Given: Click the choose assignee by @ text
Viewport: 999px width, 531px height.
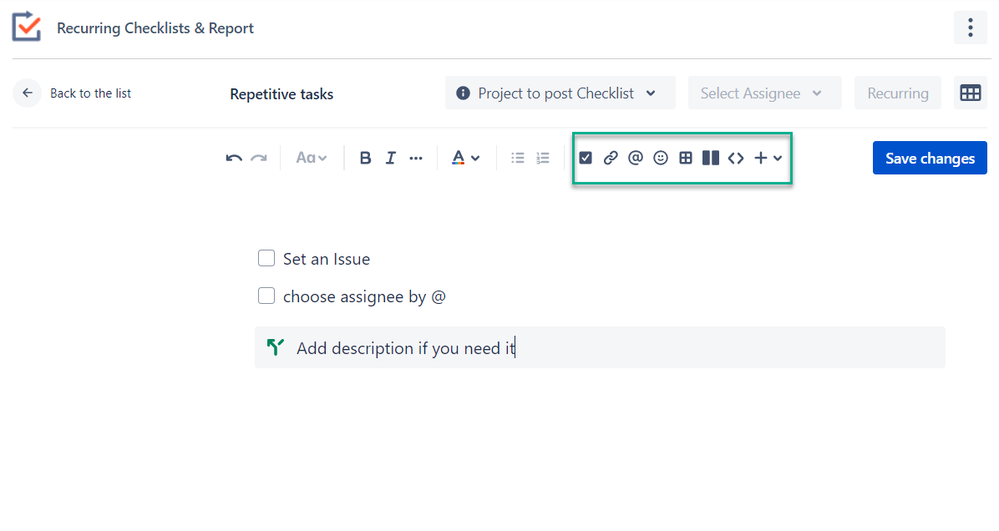Looking at the screenshot, I should 364,297.
